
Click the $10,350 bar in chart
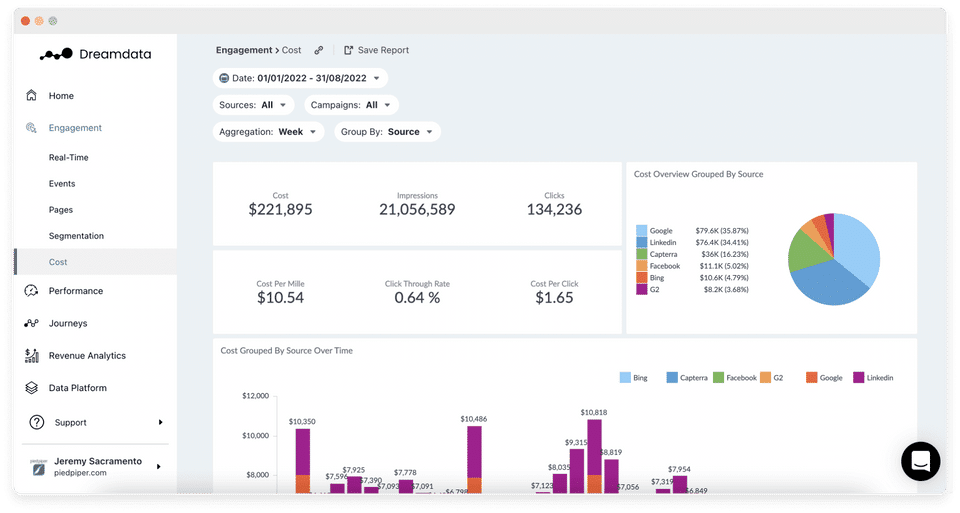pyautogui.click(x=302, y=460)
